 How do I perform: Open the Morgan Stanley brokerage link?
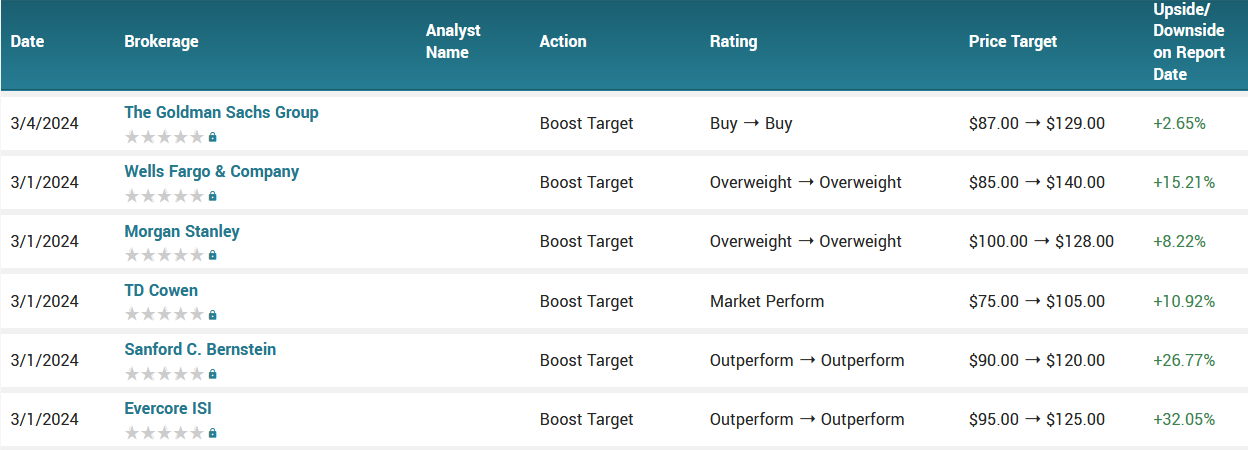(182, 231)
